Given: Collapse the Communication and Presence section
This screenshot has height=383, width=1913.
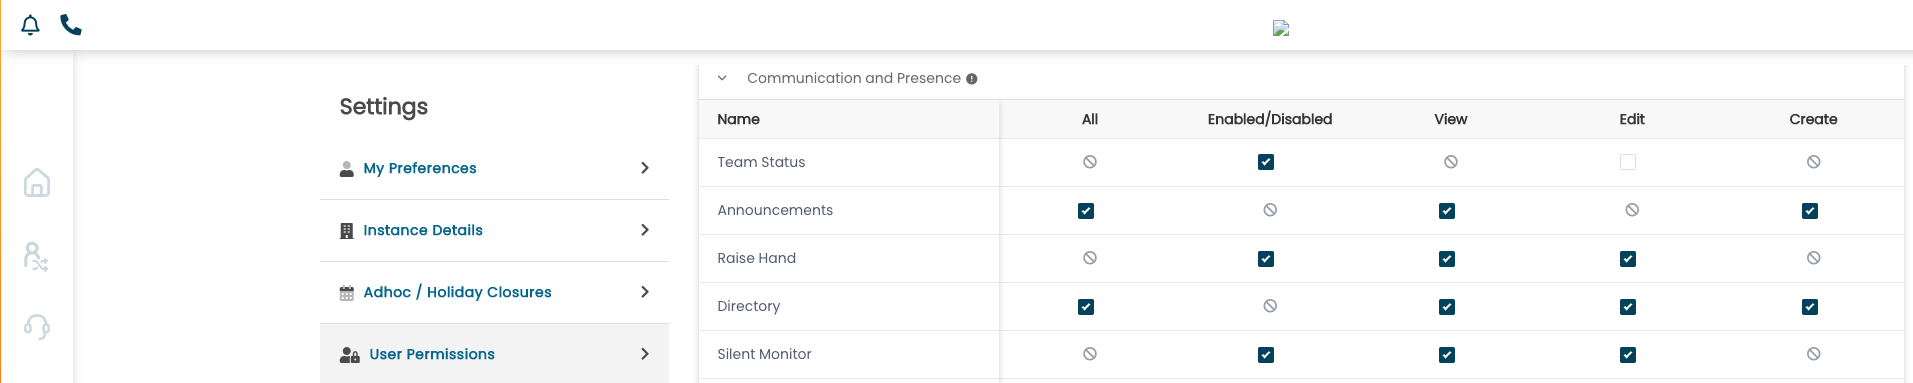Looking at the screenshot, I should tap(722, 78).
